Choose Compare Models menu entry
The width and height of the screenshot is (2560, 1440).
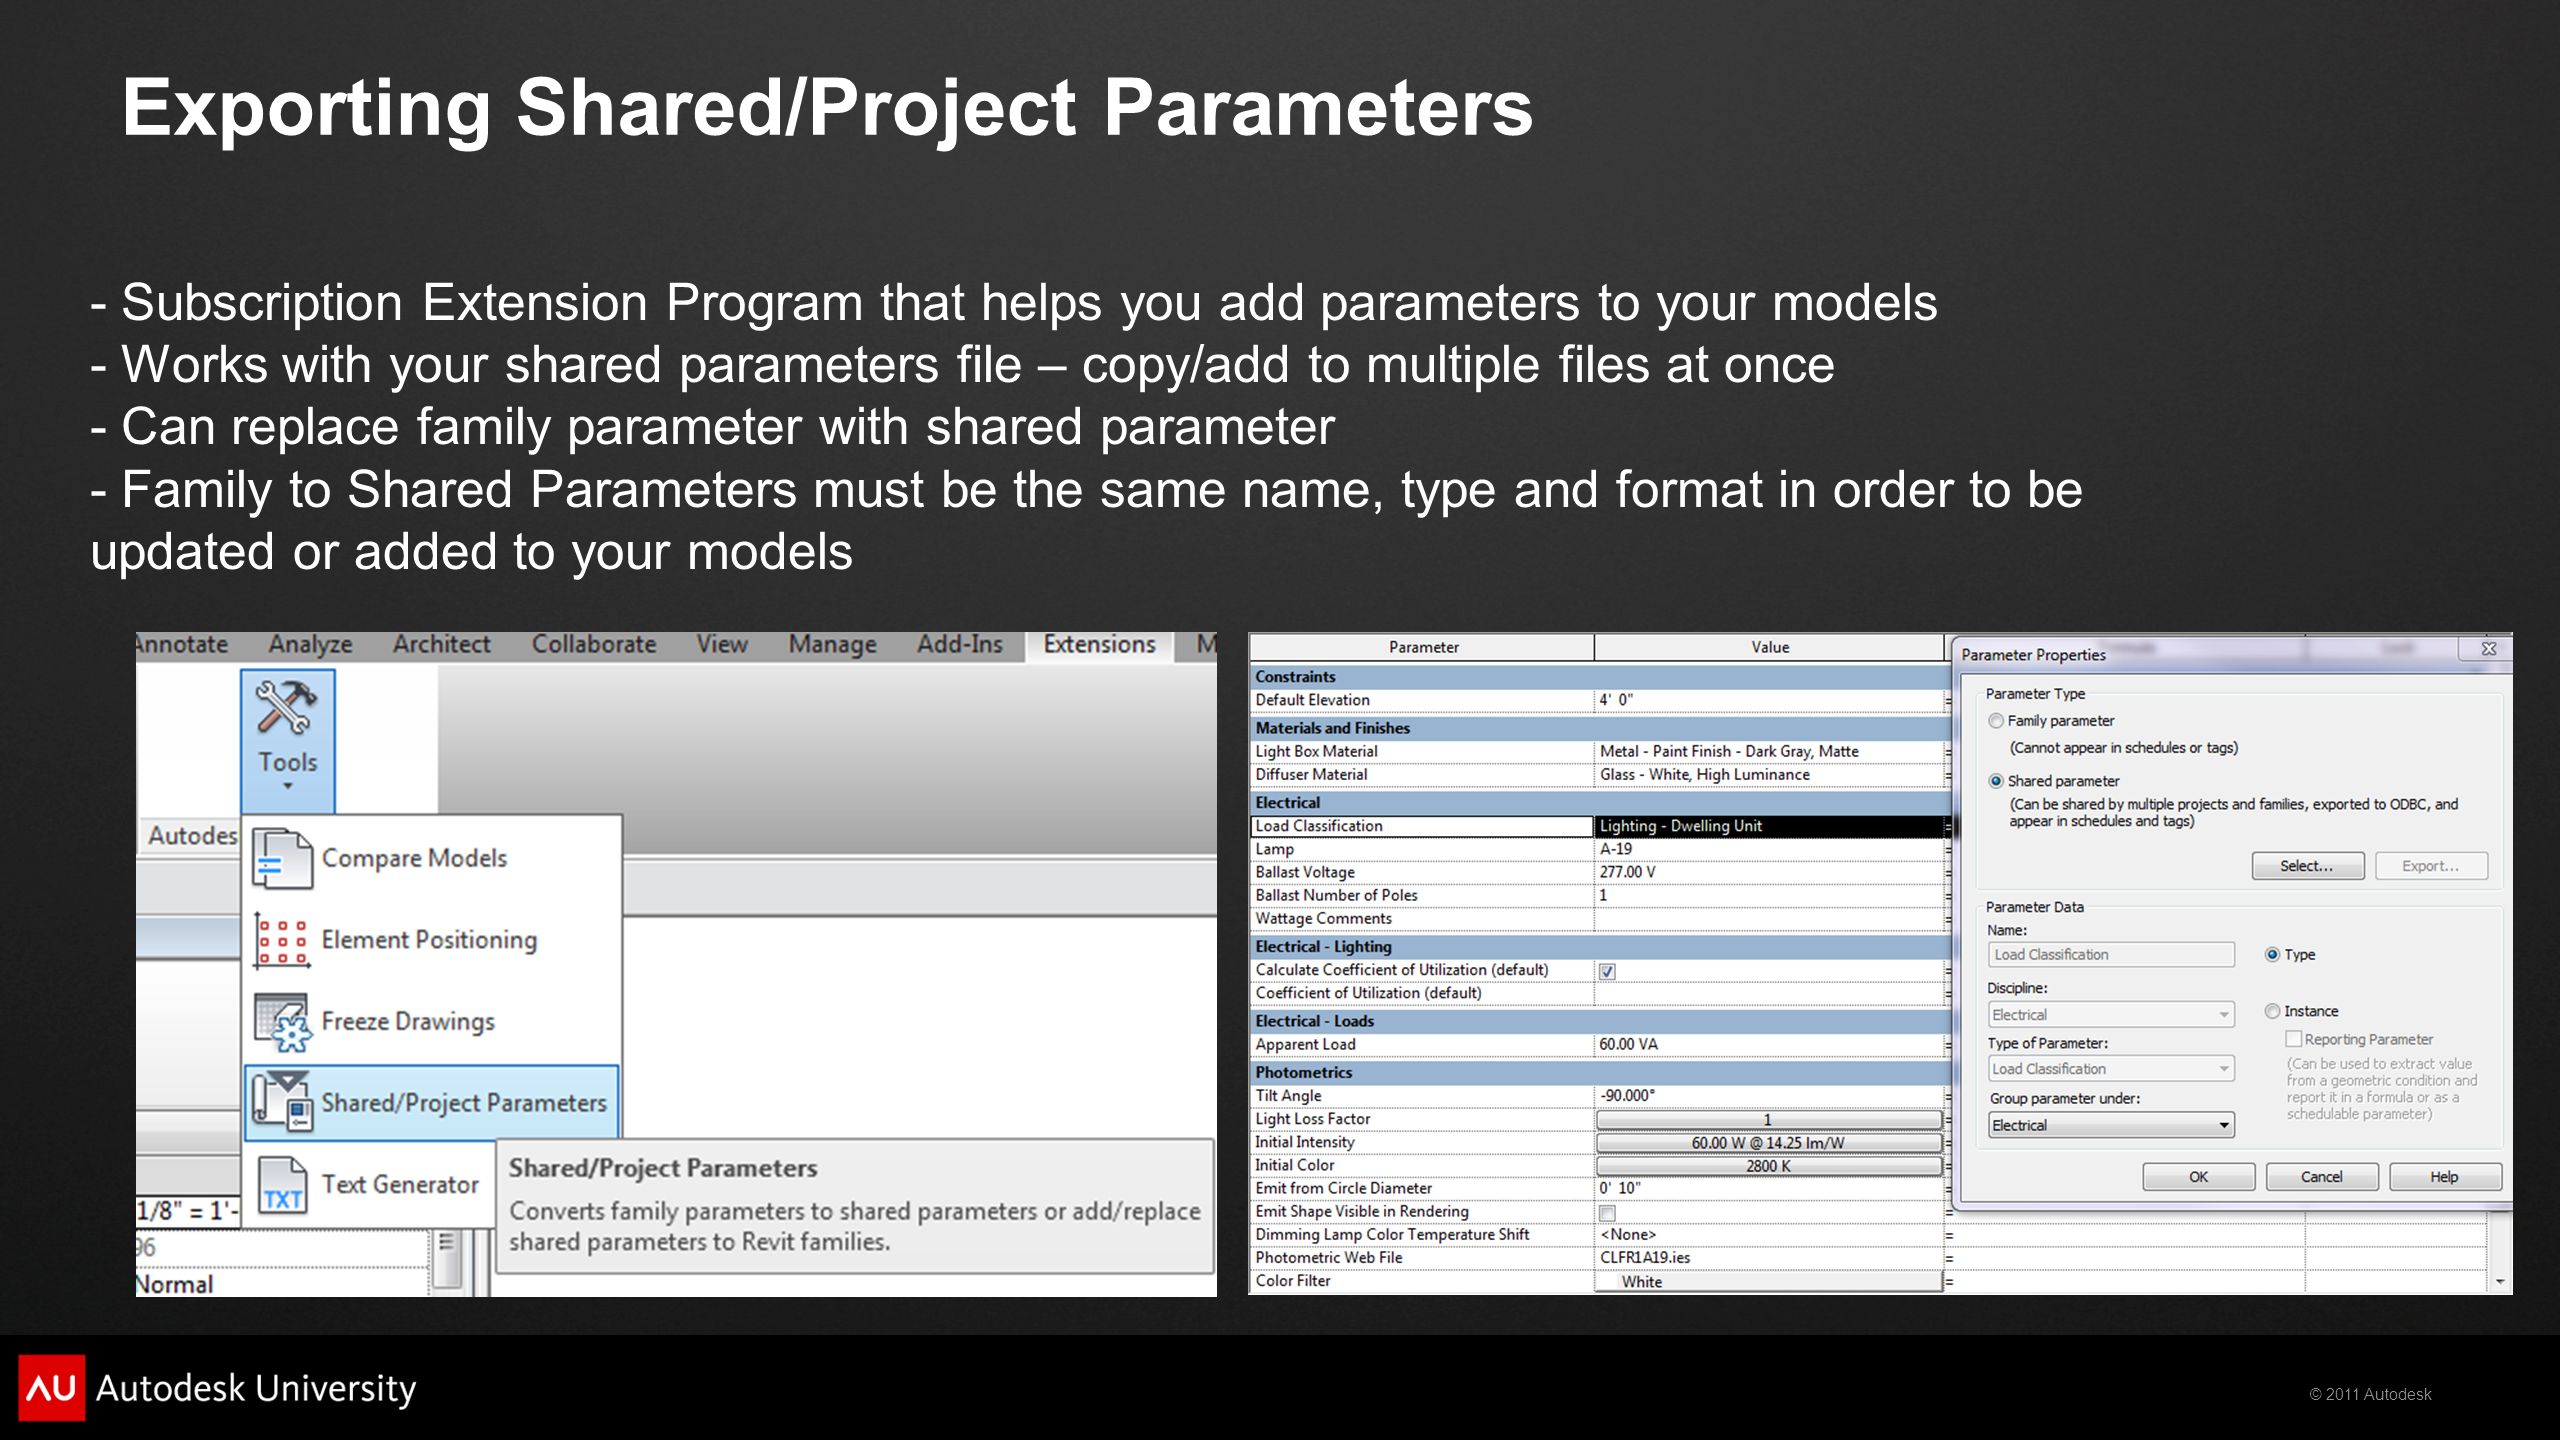[x=432, y=859]
